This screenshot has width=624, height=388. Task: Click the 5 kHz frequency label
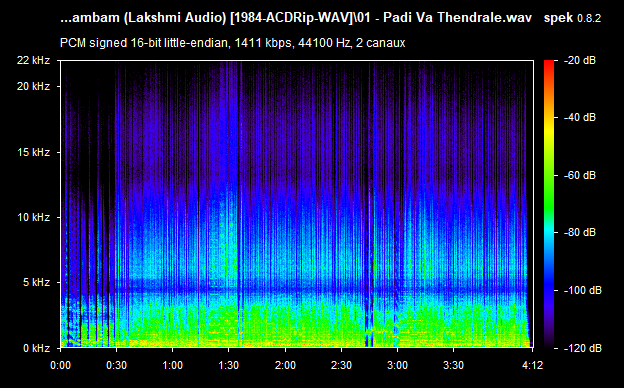36,282
